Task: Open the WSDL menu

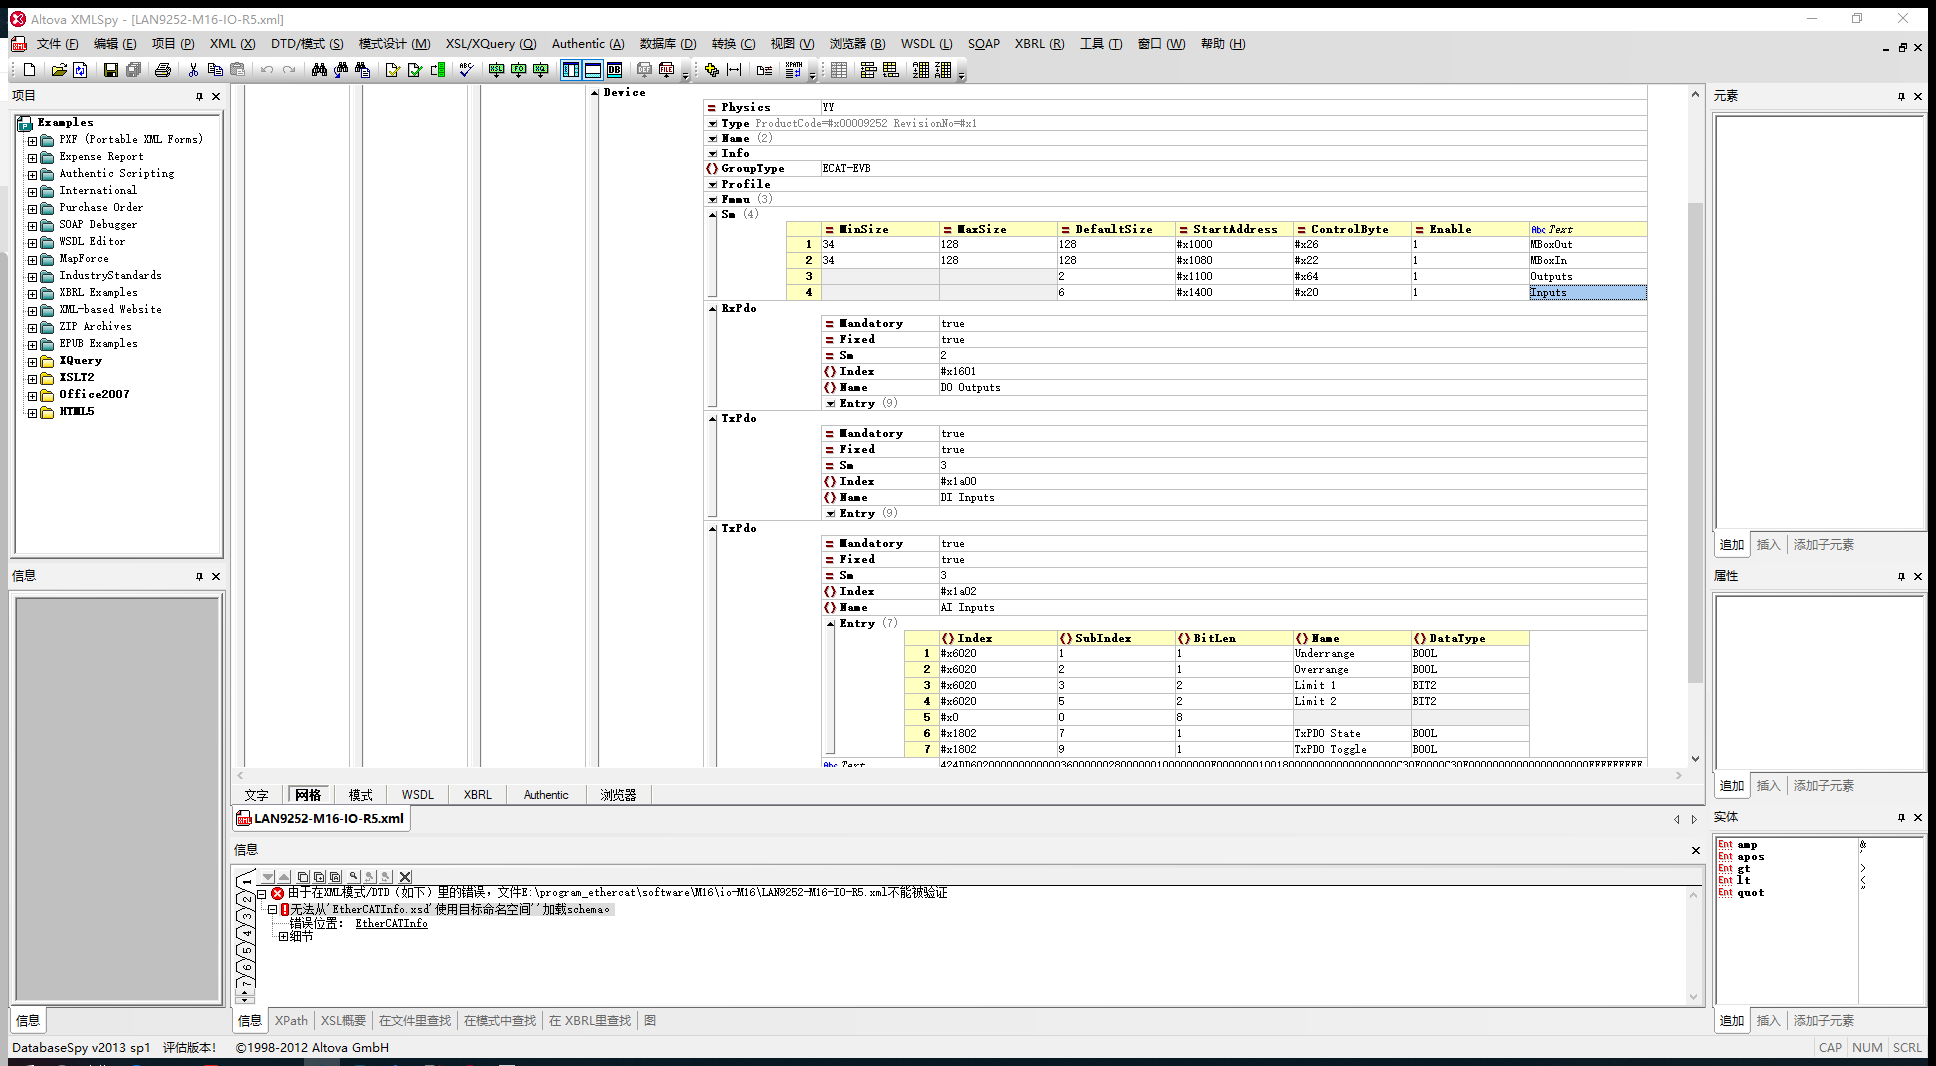Action: 926,43
